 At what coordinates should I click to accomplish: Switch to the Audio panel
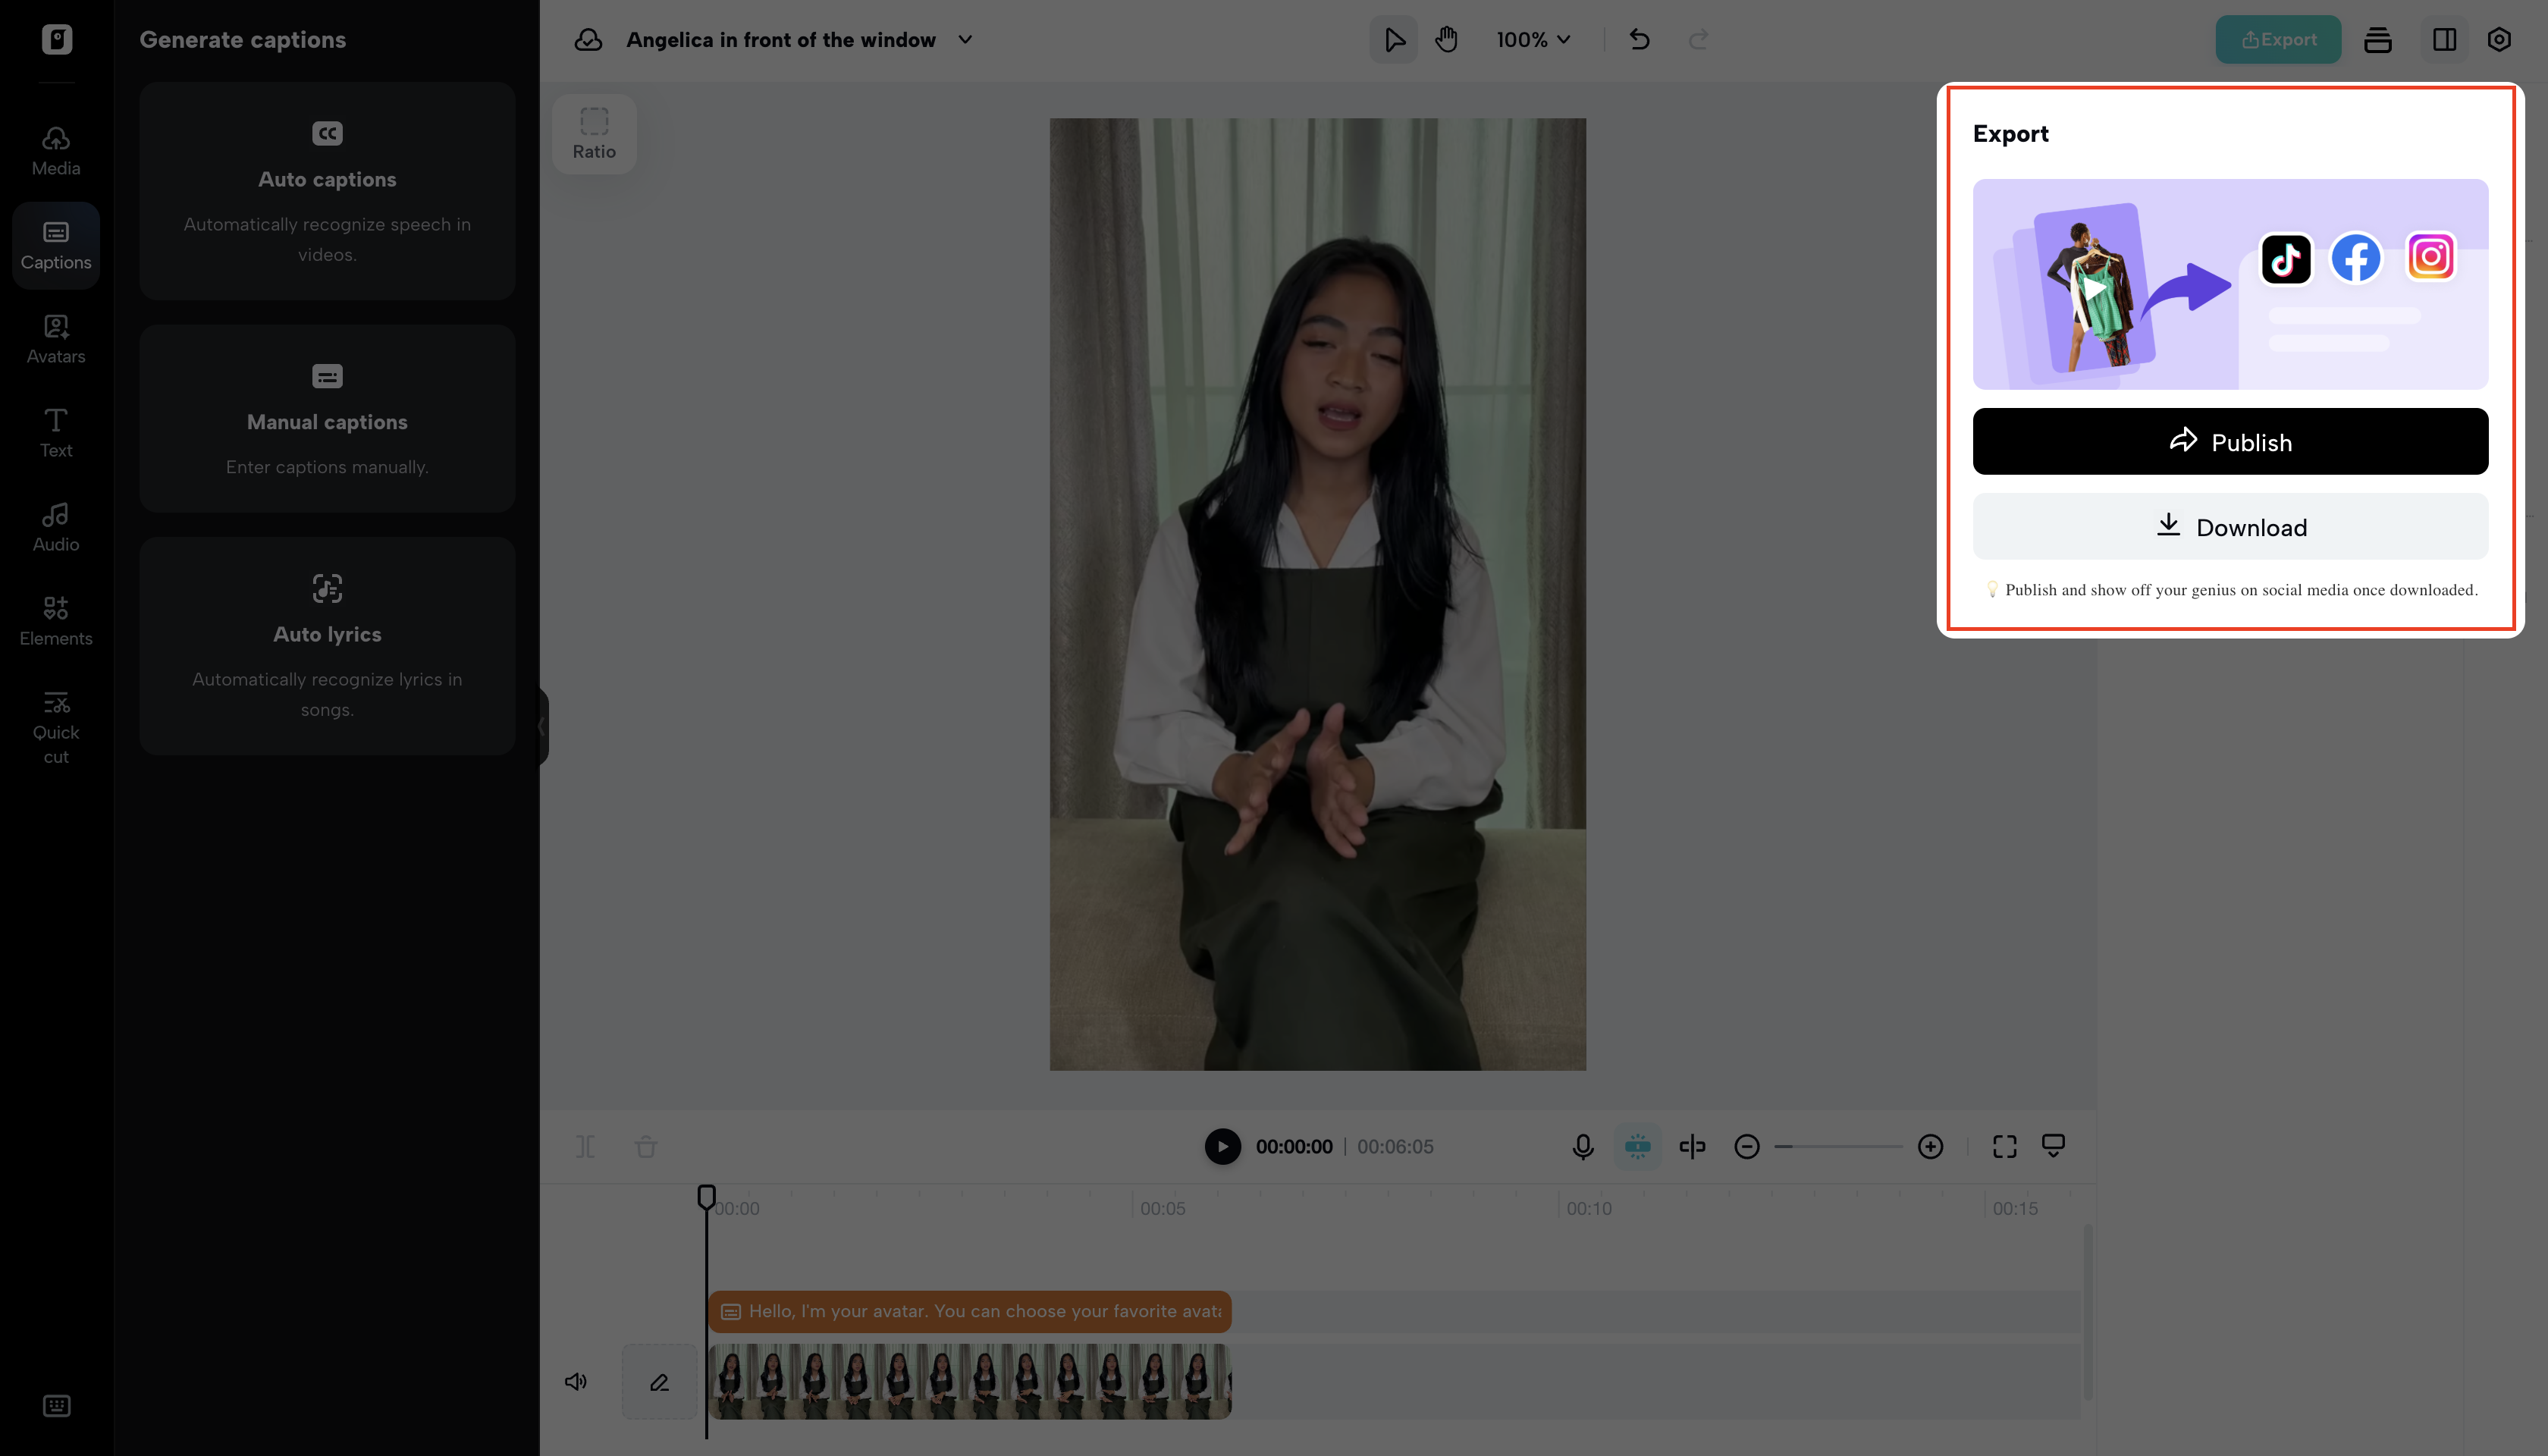click(x=55, y=526)
